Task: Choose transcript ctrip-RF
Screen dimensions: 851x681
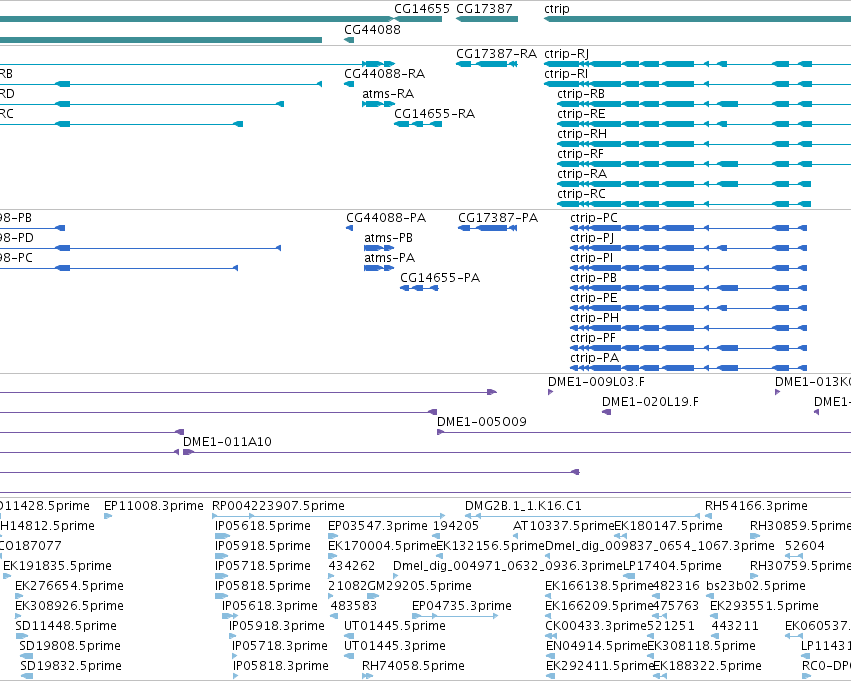Action: click(x=580, y=154)
